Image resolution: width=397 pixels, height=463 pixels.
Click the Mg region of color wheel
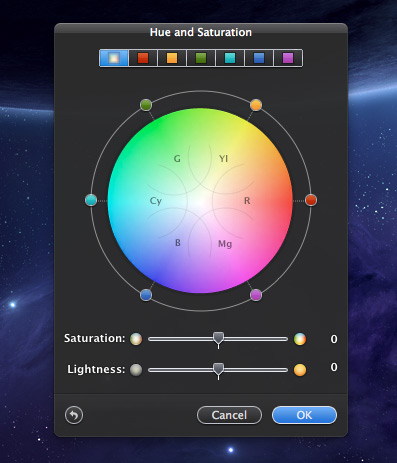click(x=225, y=244)
